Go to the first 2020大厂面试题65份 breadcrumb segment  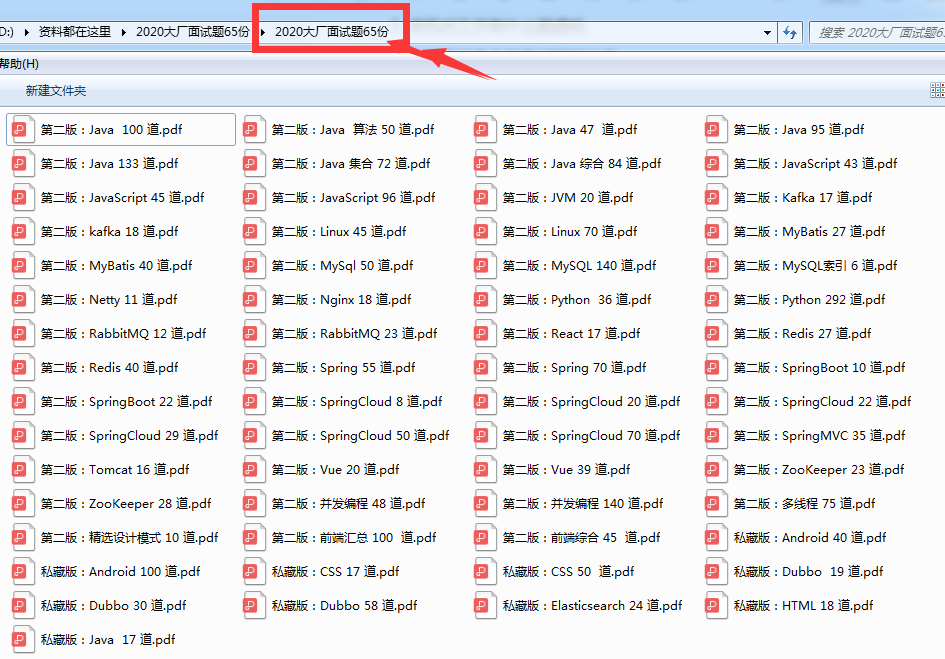pyautogui.click(x=192, y=32)
